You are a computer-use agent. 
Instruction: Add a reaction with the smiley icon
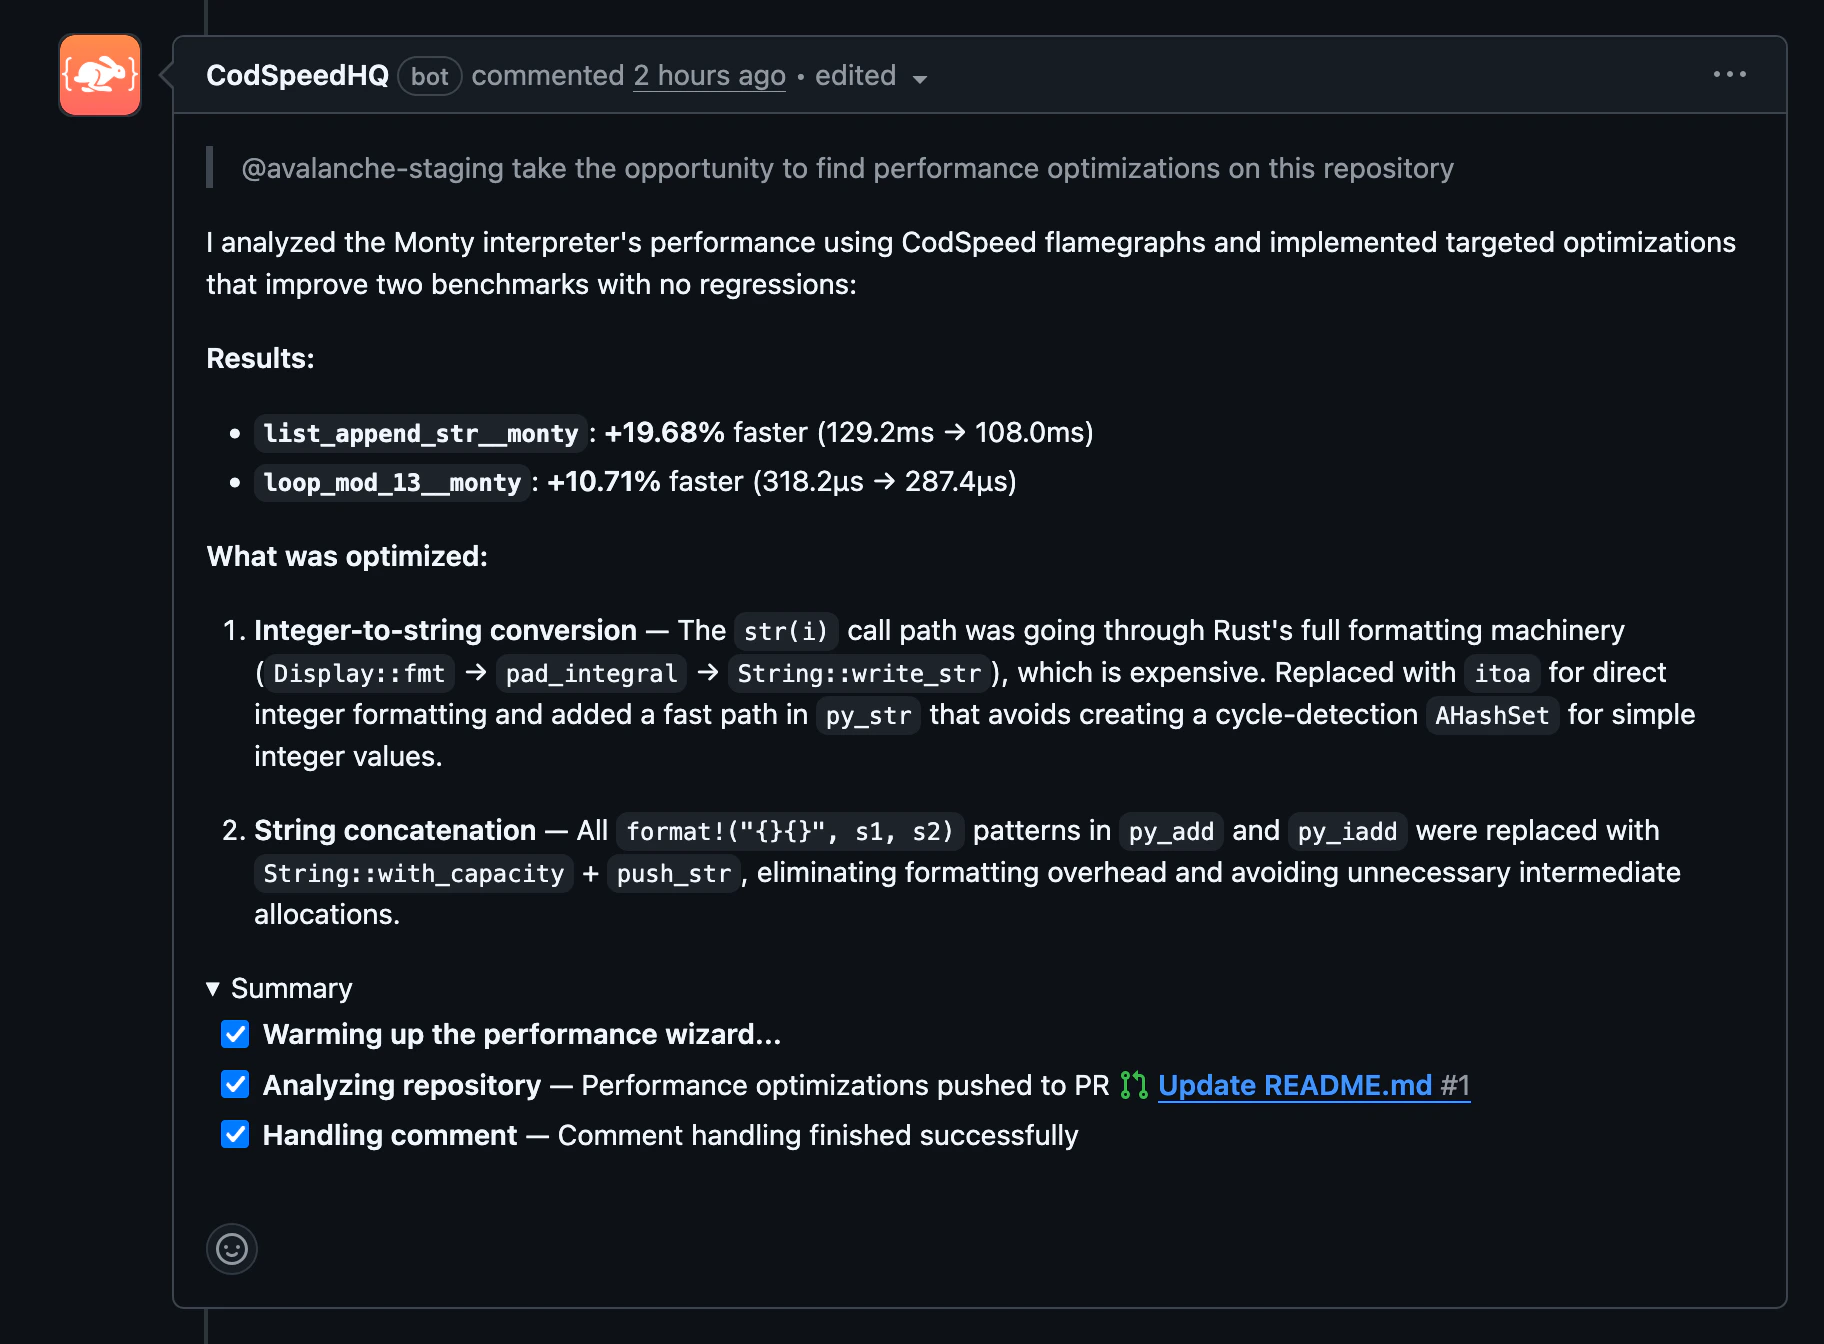coord(231,1249)
